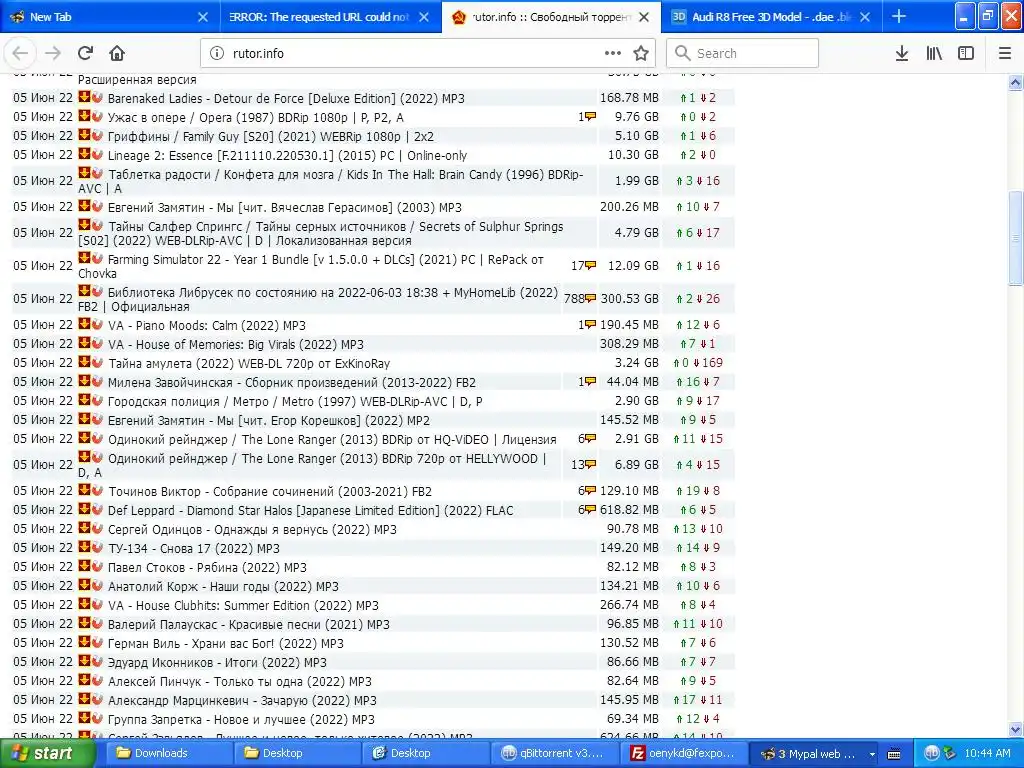Open The Lone Ranger HQ-ViDEO link
Image resolution: width=1024 pixels, height=768 pixels.
pos(332,439)
